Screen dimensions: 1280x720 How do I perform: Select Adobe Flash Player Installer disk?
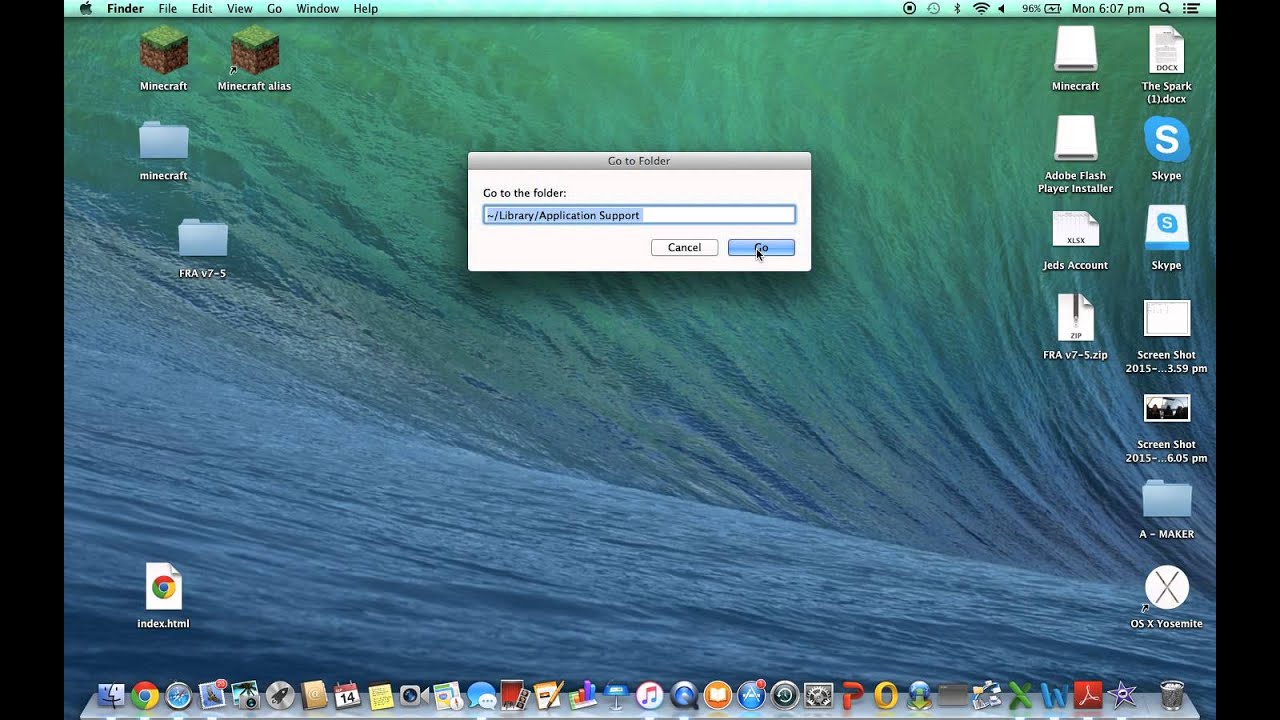[1075, 139]
